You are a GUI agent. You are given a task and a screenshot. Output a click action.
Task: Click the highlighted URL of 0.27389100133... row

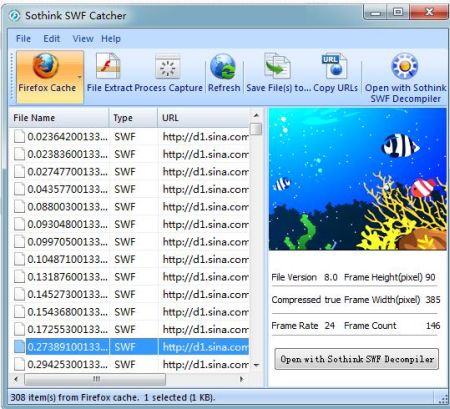pyautogui.click(x=205, y=347)
